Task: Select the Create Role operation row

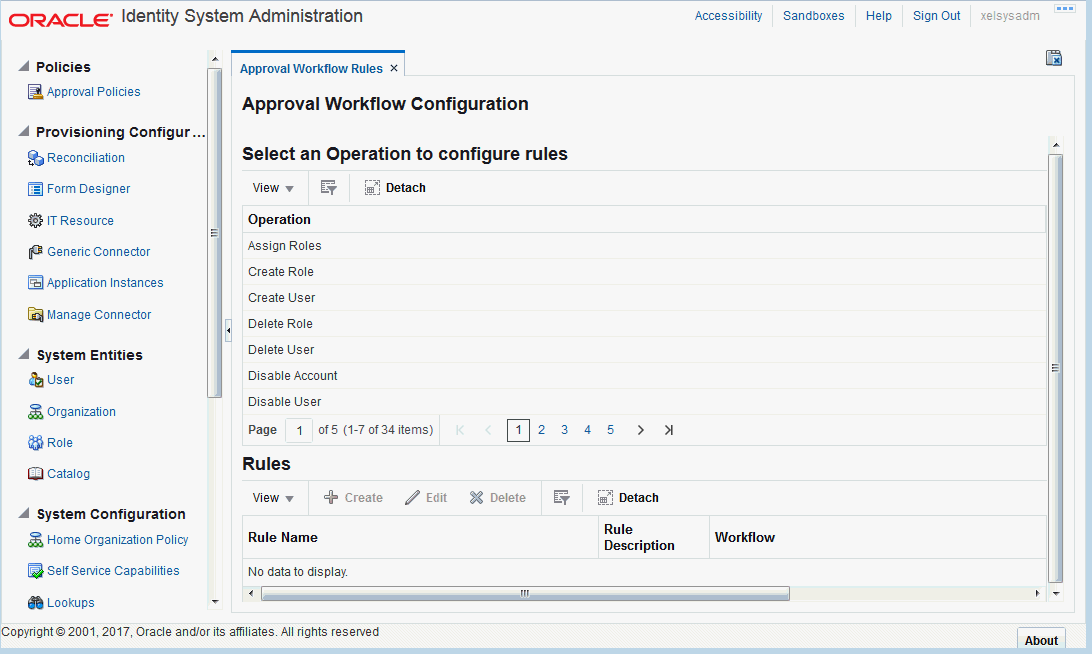Action: point(644,272)
